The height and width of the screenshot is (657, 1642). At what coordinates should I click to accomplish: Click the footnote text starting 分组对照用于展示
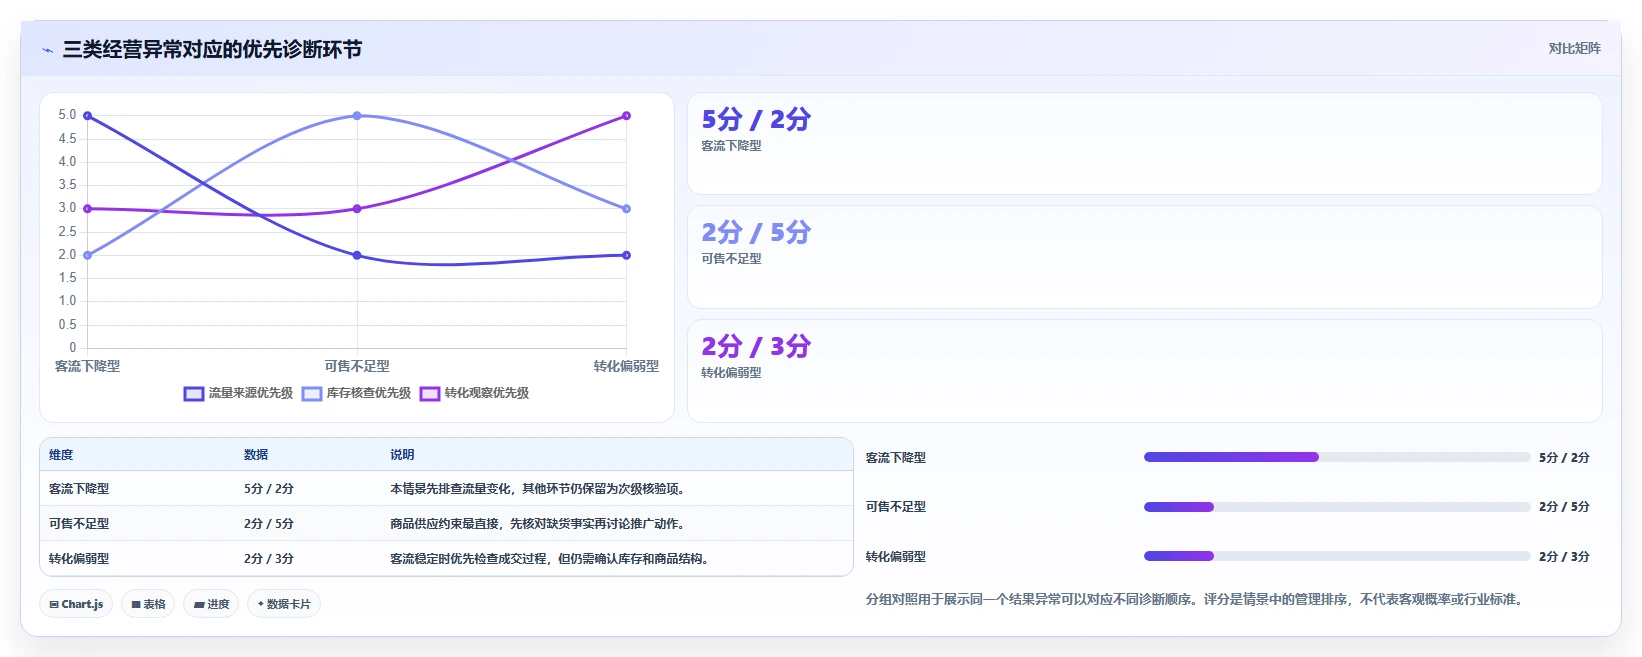[x=1196, y=600]
